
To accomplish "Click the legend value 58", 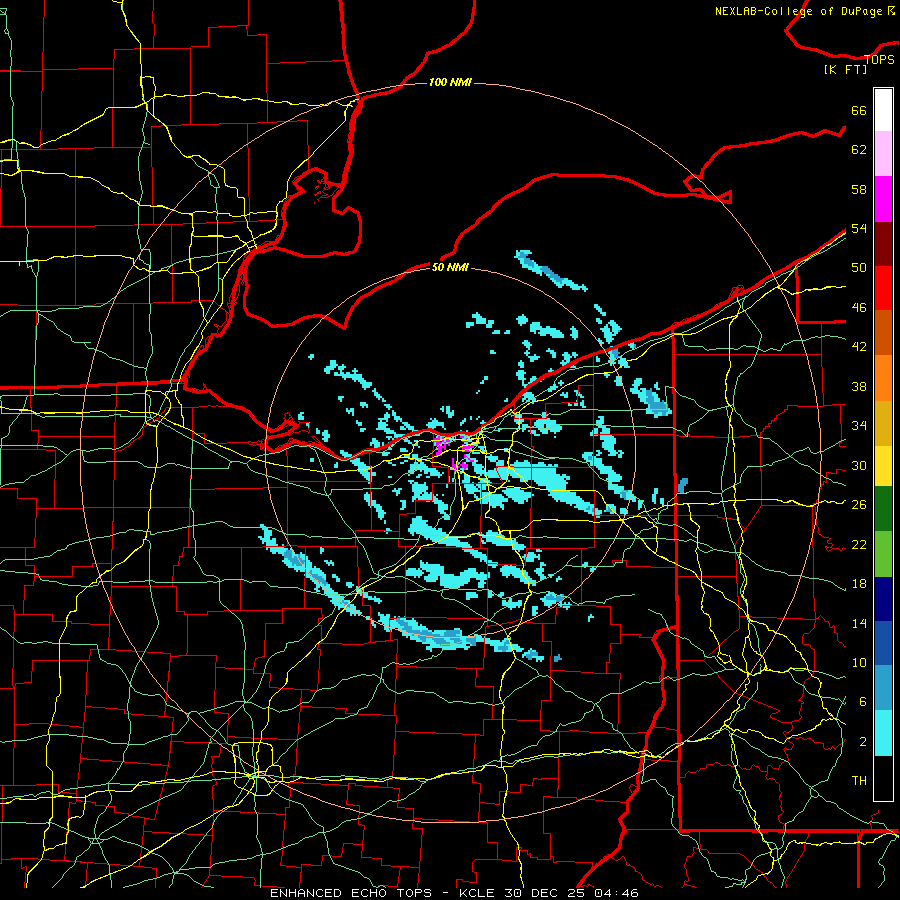I will pyautogui.click(x=859, y=189).
